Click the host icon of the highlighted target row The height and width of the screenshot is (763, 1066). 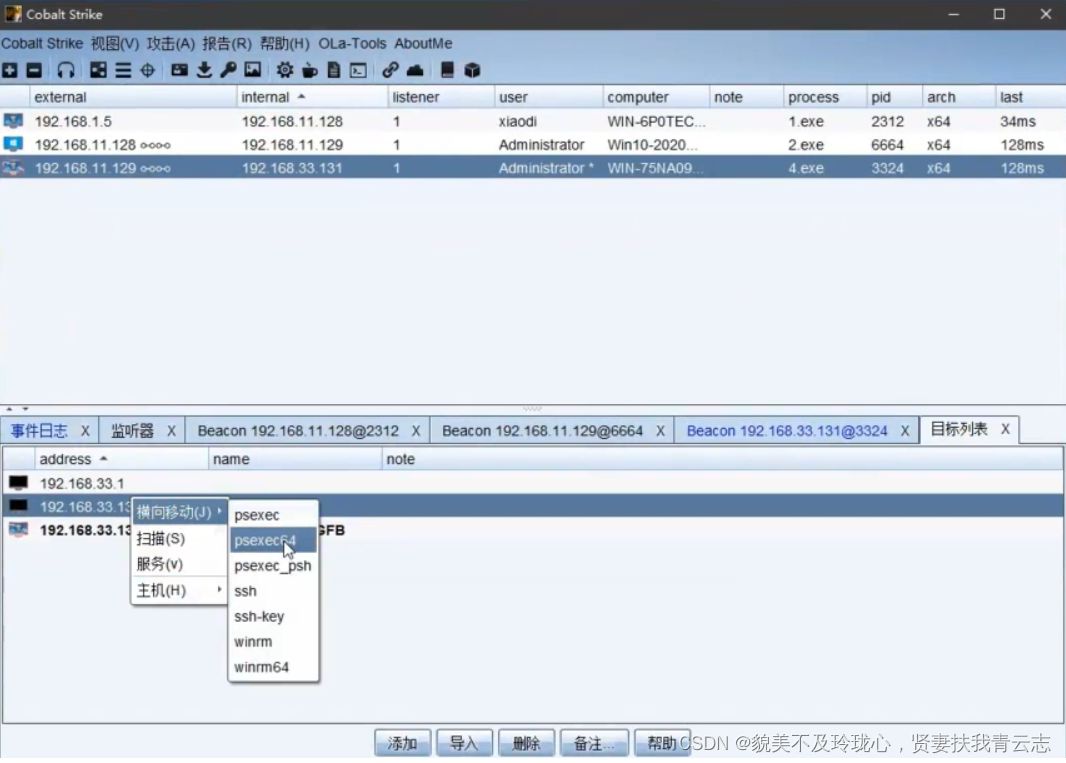pos(18,506)
